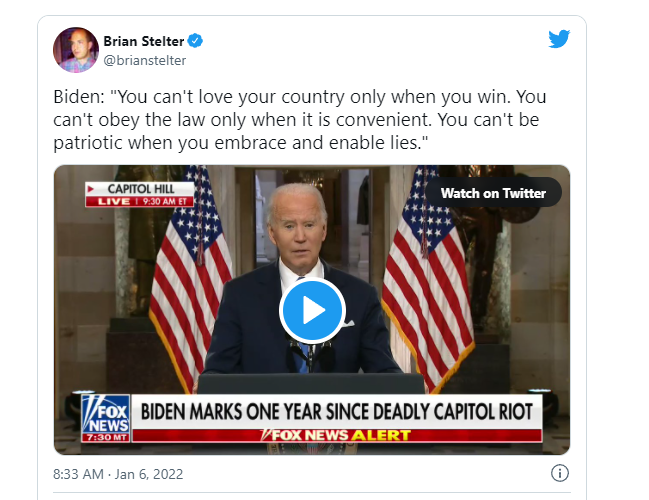Open the @brianstelter handle link
649x500 pixels.
pyautogui.click(x=144, y=60)
